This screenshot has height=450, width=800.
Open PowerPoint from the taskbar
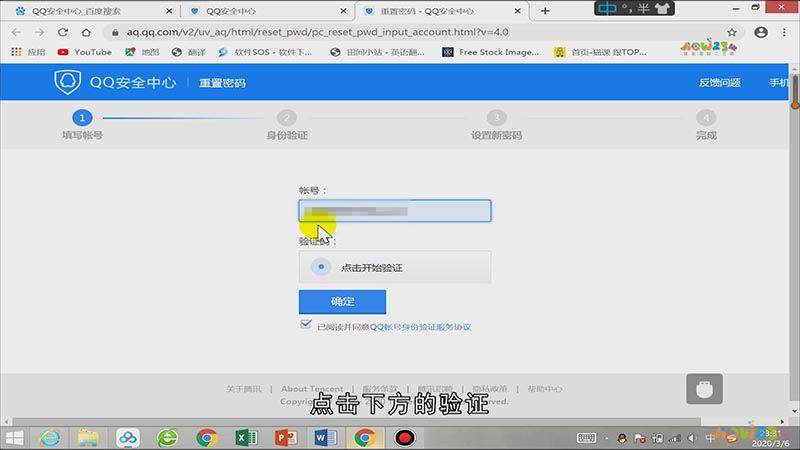(286, 438)
